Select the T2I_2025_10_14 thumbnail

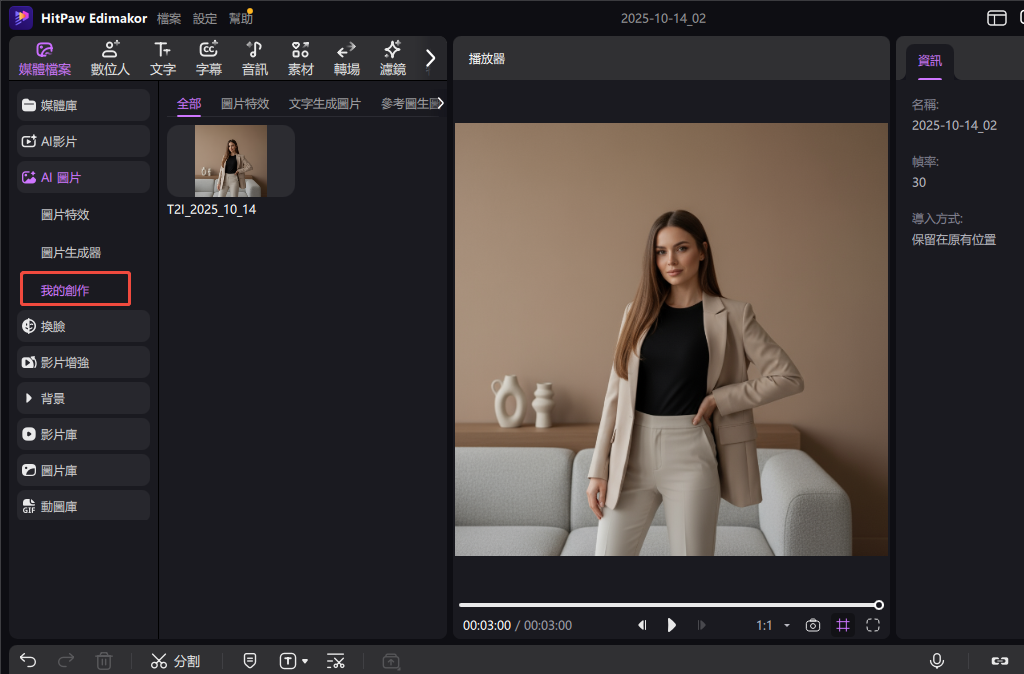click(230, 163)
